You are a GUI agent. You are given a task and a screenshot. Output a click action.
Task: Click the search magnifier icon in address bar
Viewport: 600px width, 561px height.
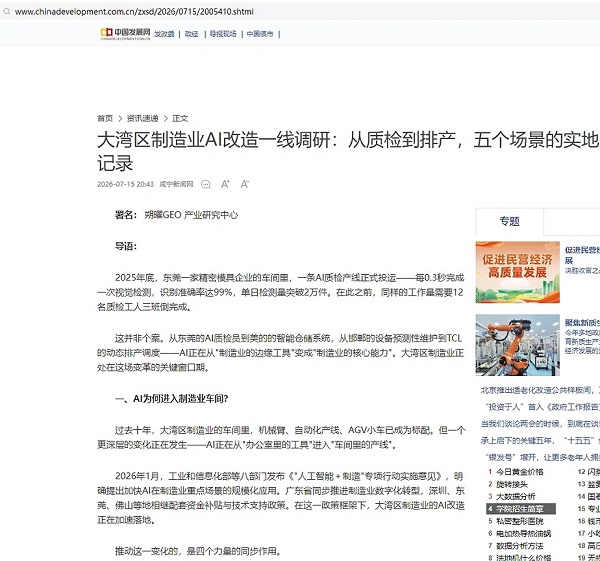pyautogui.click(x=7, y=11)
